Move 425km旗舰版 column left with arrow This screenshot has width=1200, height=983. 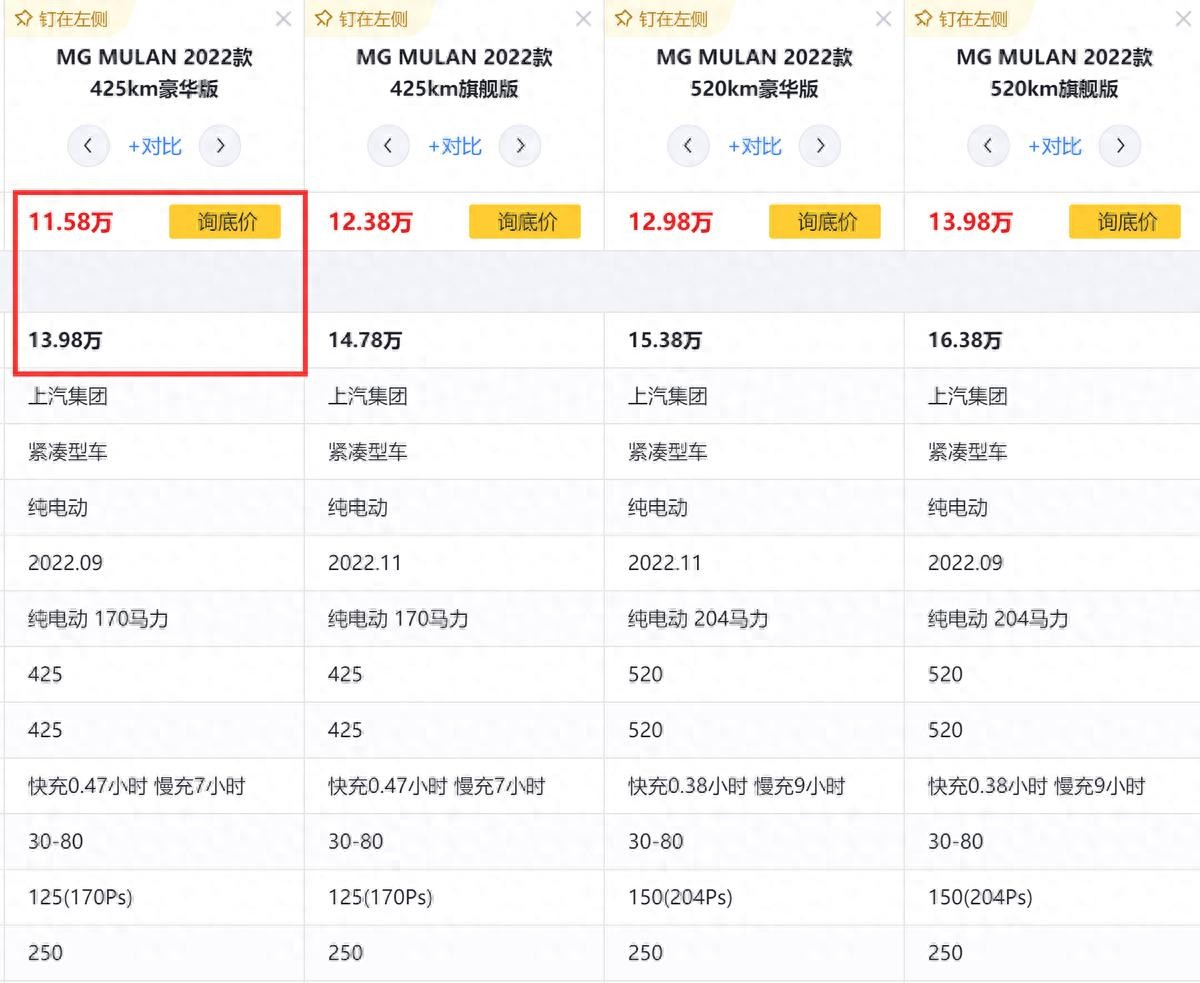click(389, 146)
